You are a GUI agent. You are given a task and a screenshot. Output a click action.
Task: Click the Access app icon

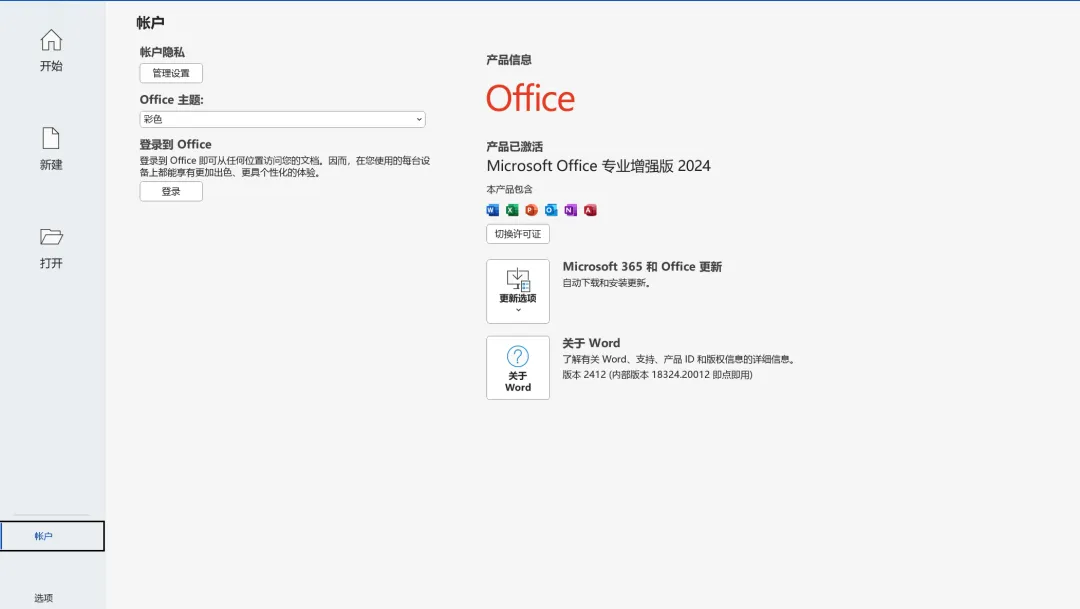tap(590, 210)
